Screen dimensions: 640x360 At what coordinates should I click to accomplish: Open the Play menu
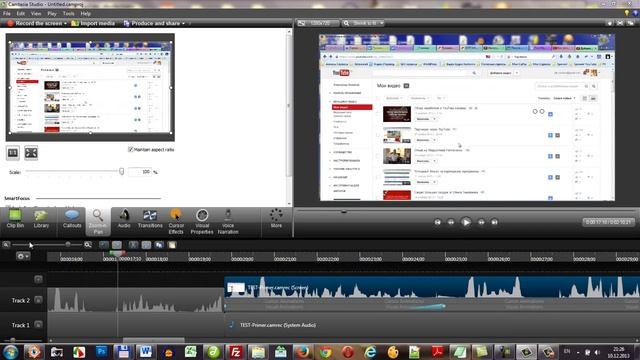(52, 13)
